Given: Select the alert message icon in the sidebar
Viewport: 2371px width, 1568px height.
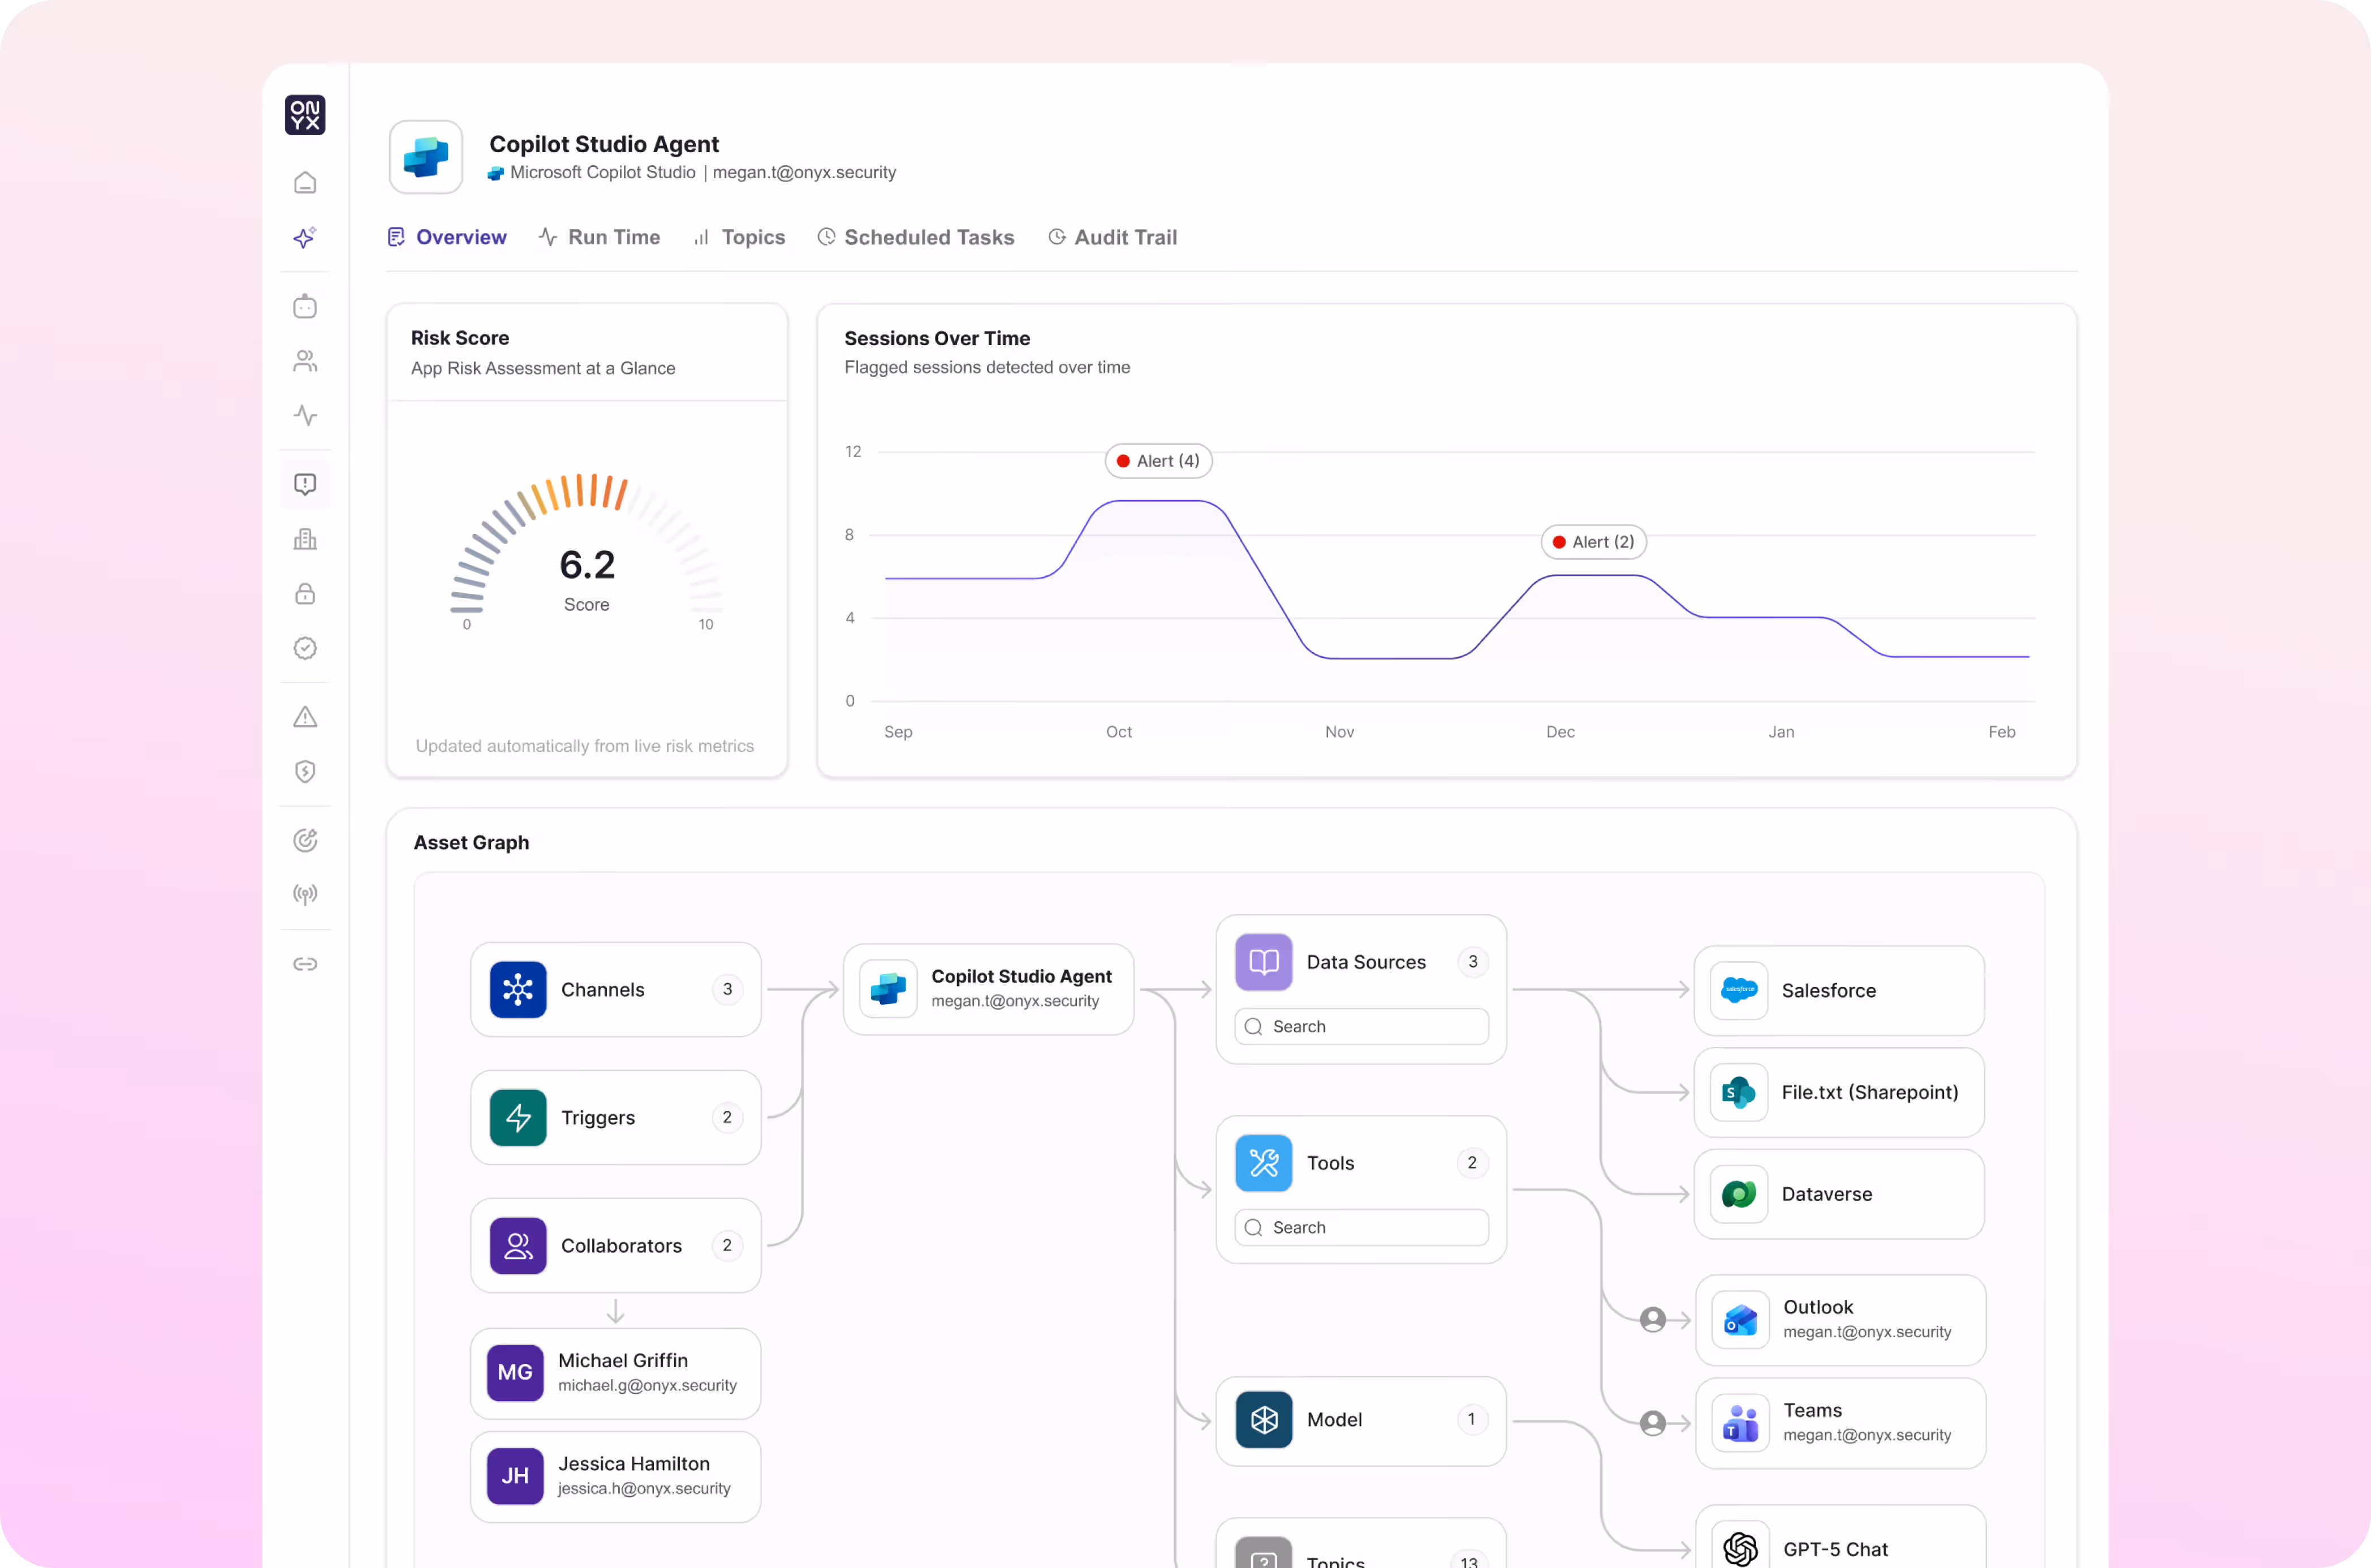Looking at the screenshot, I should click(305, 484).
